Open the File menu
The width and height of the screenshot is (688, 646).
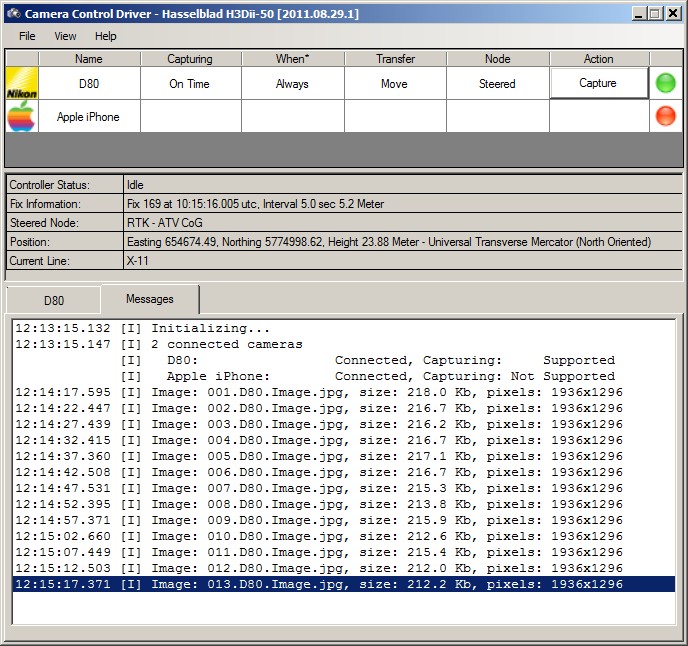pyautogui.click(x=27, y=36)
